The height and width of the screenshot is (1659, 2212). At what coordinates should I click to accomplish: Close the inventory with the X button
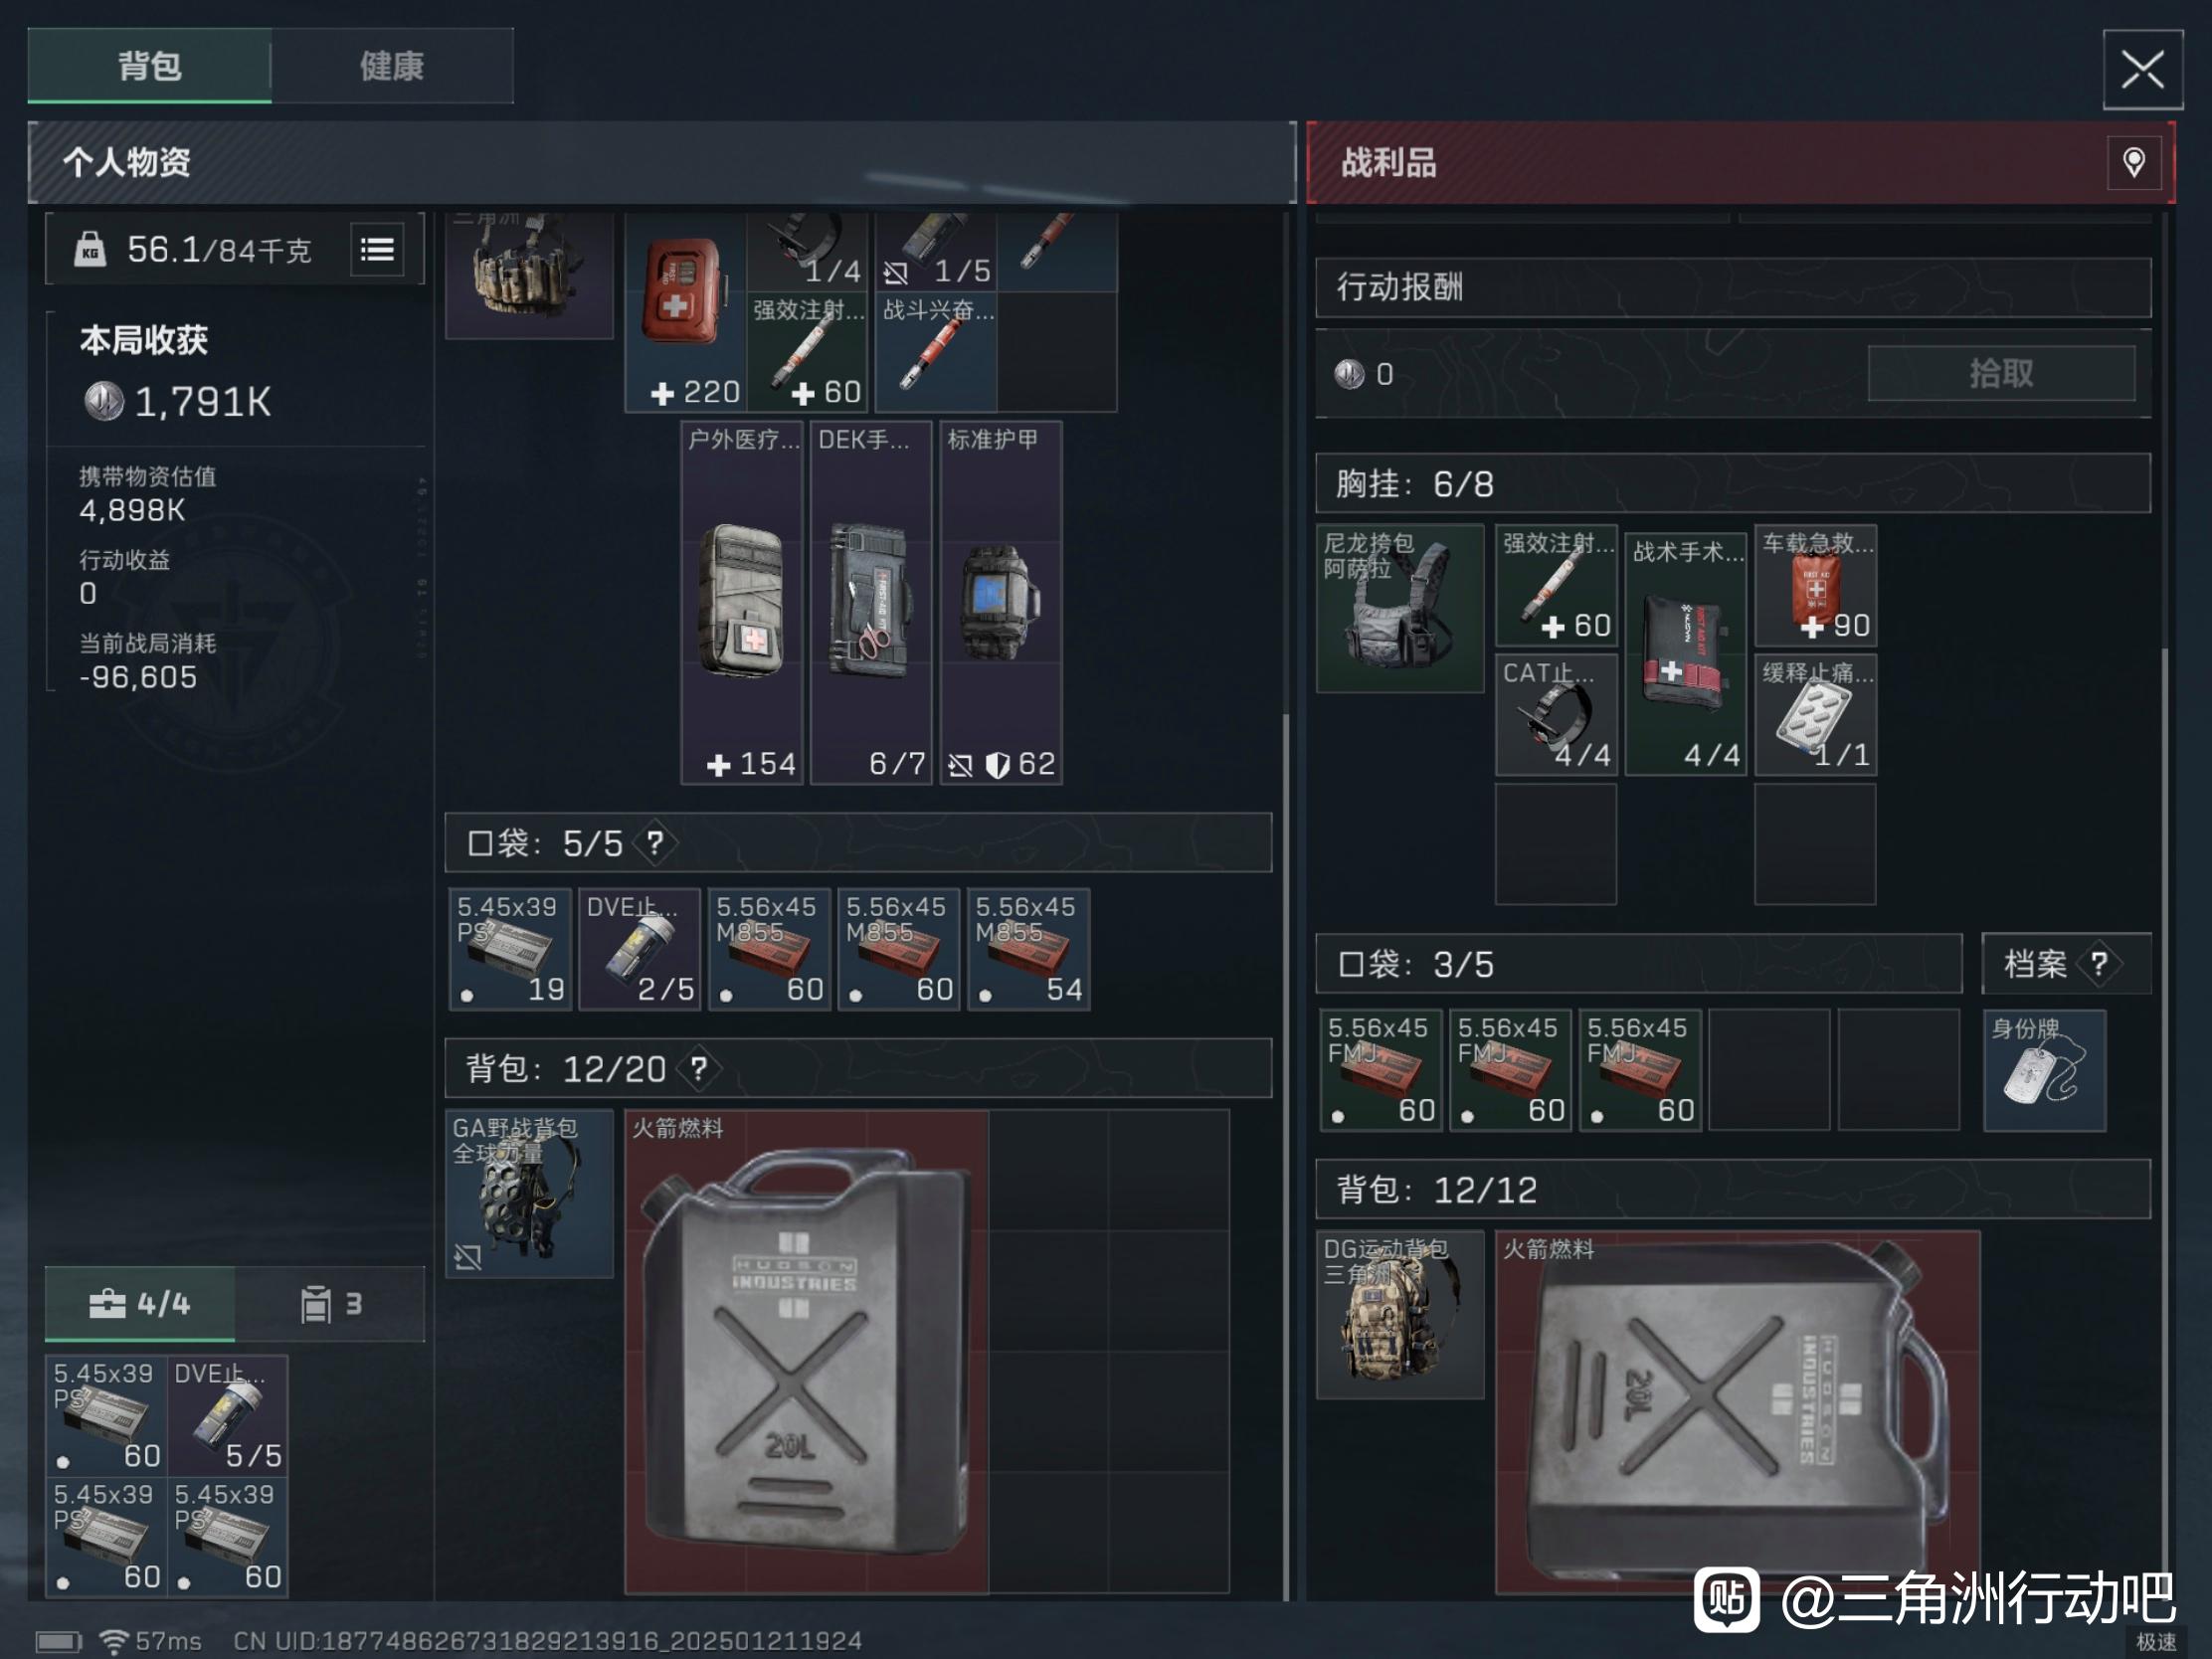(x=2143, y=70)
